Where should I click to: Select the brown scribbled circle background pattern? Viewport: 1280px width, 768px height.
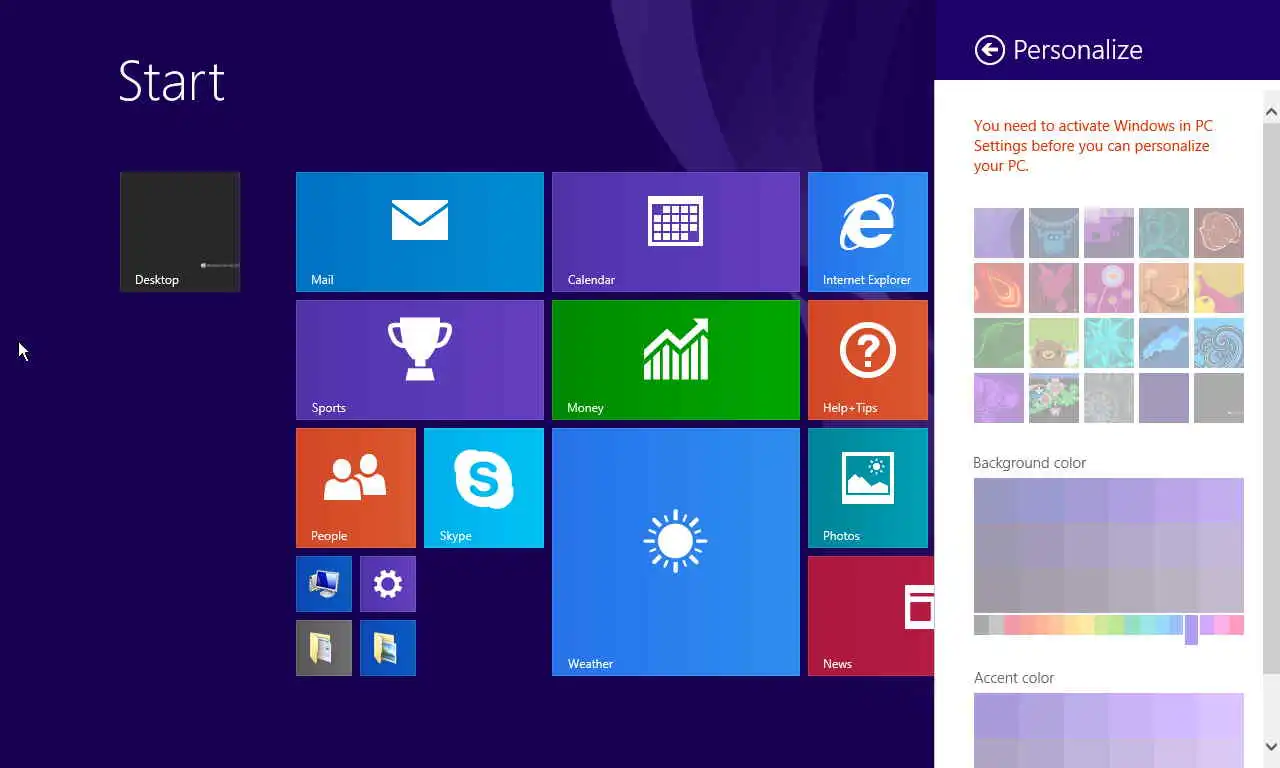[x=1219, y=233]
